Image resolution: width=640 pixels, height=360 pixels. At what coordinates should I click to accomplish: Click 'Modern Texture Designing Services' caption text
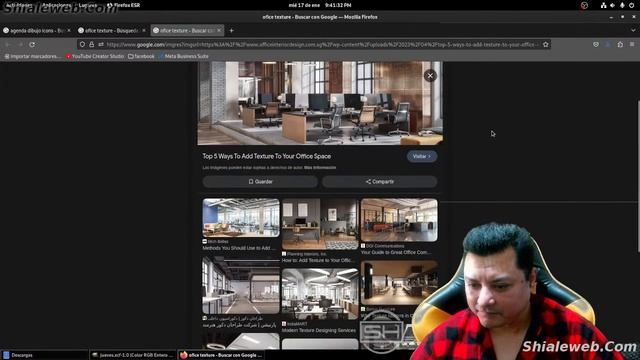click(319, 330)
